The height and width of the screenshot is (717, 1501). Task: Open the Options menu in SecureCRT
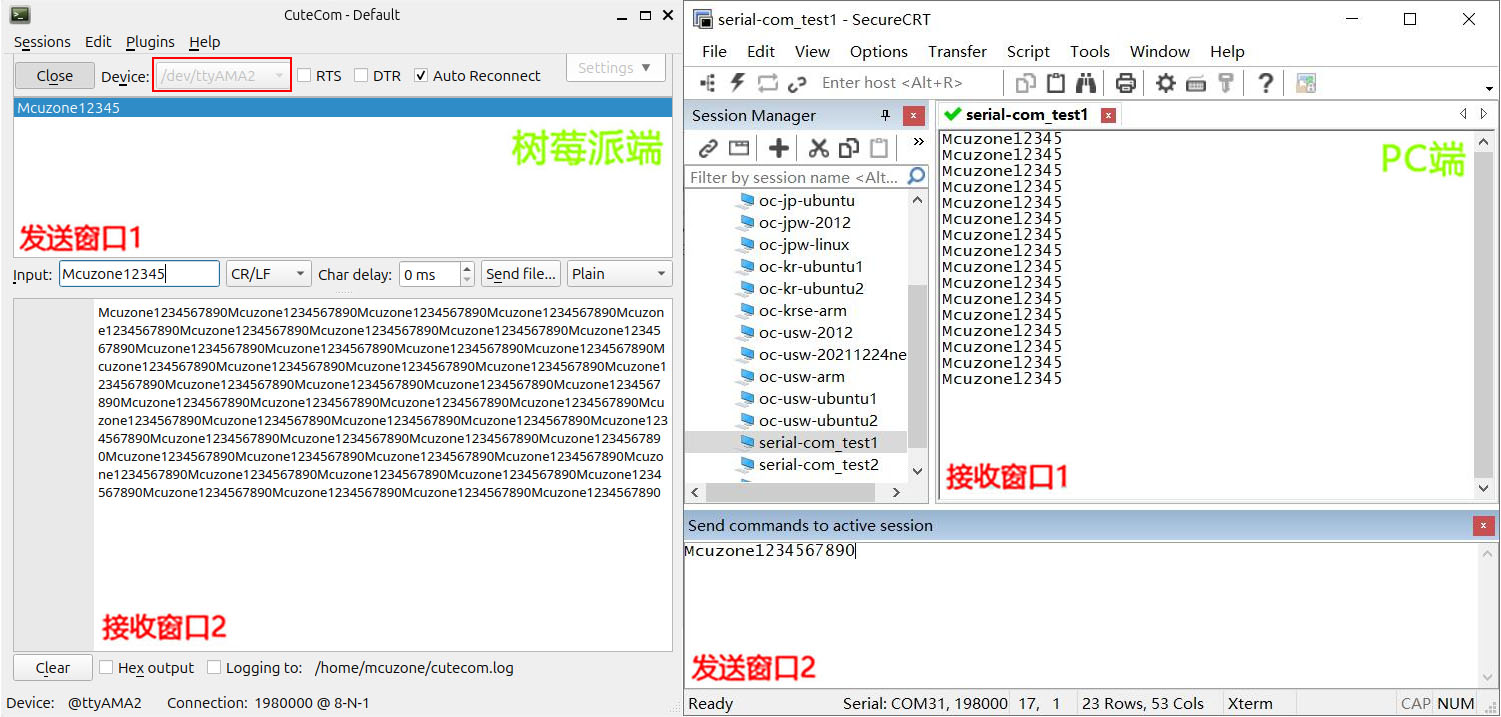[879, 52]
